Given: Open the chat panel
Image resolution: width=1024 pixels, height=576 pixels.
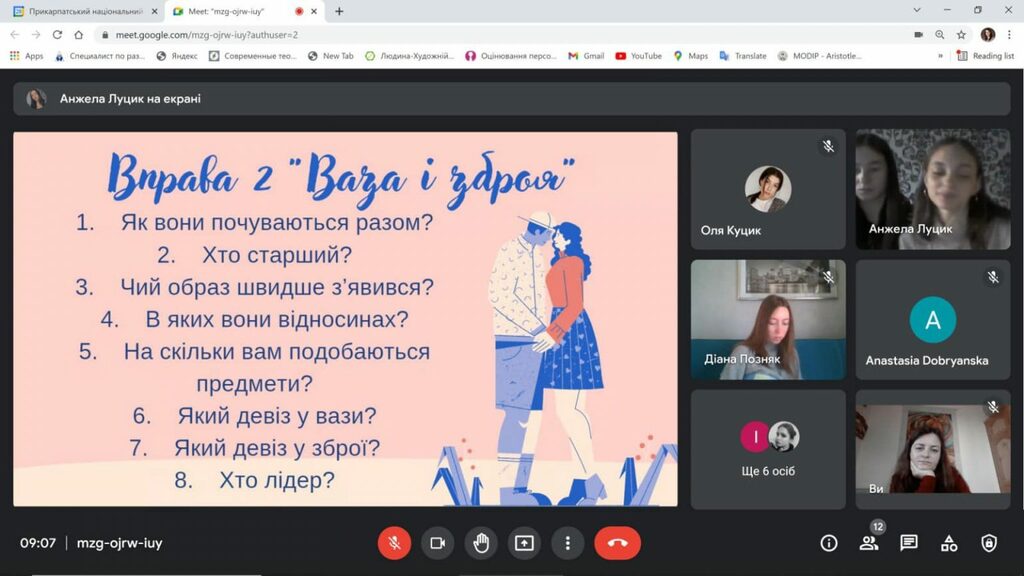Looking at the screenshot, I should 908,543.
